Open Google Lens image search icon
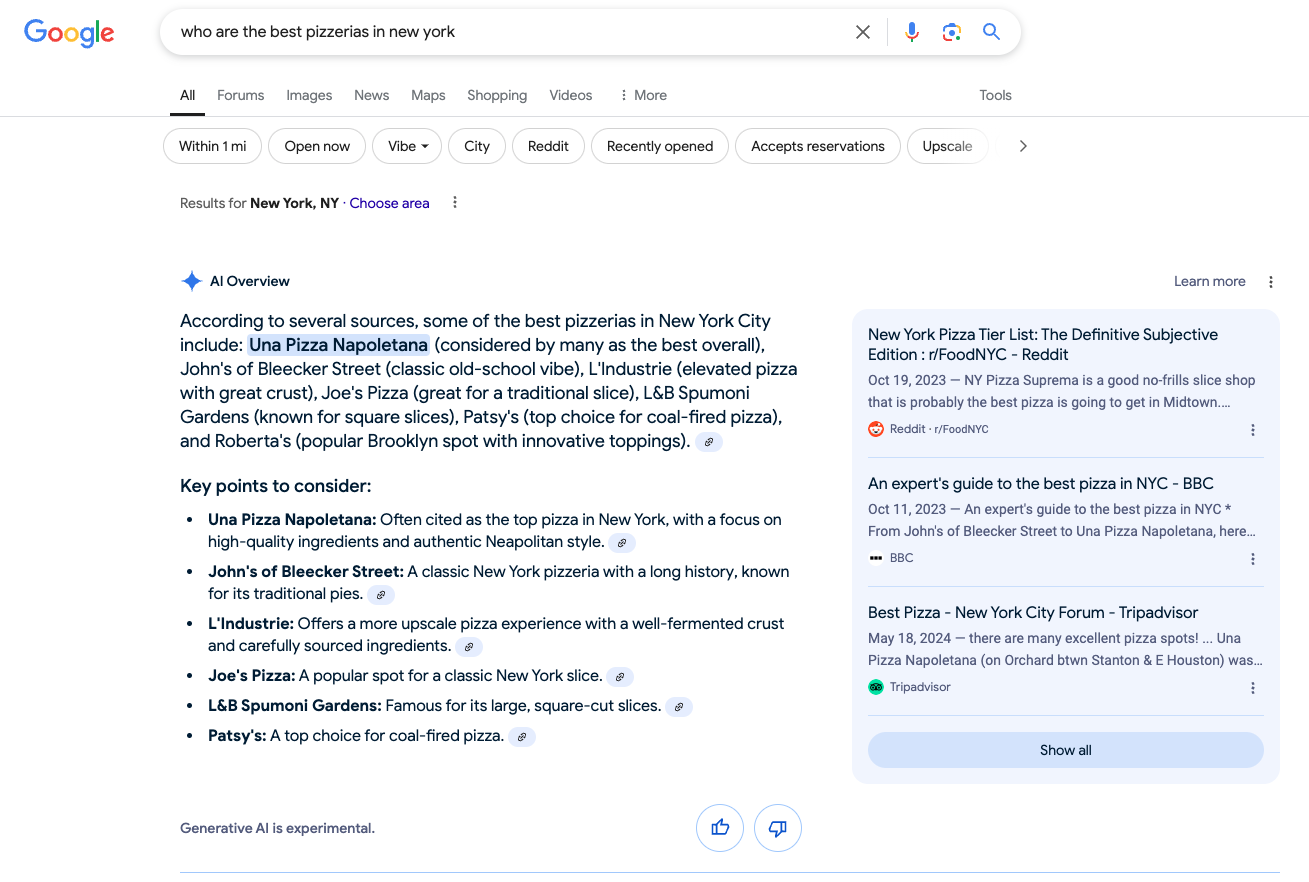 [x=952, y=32]
